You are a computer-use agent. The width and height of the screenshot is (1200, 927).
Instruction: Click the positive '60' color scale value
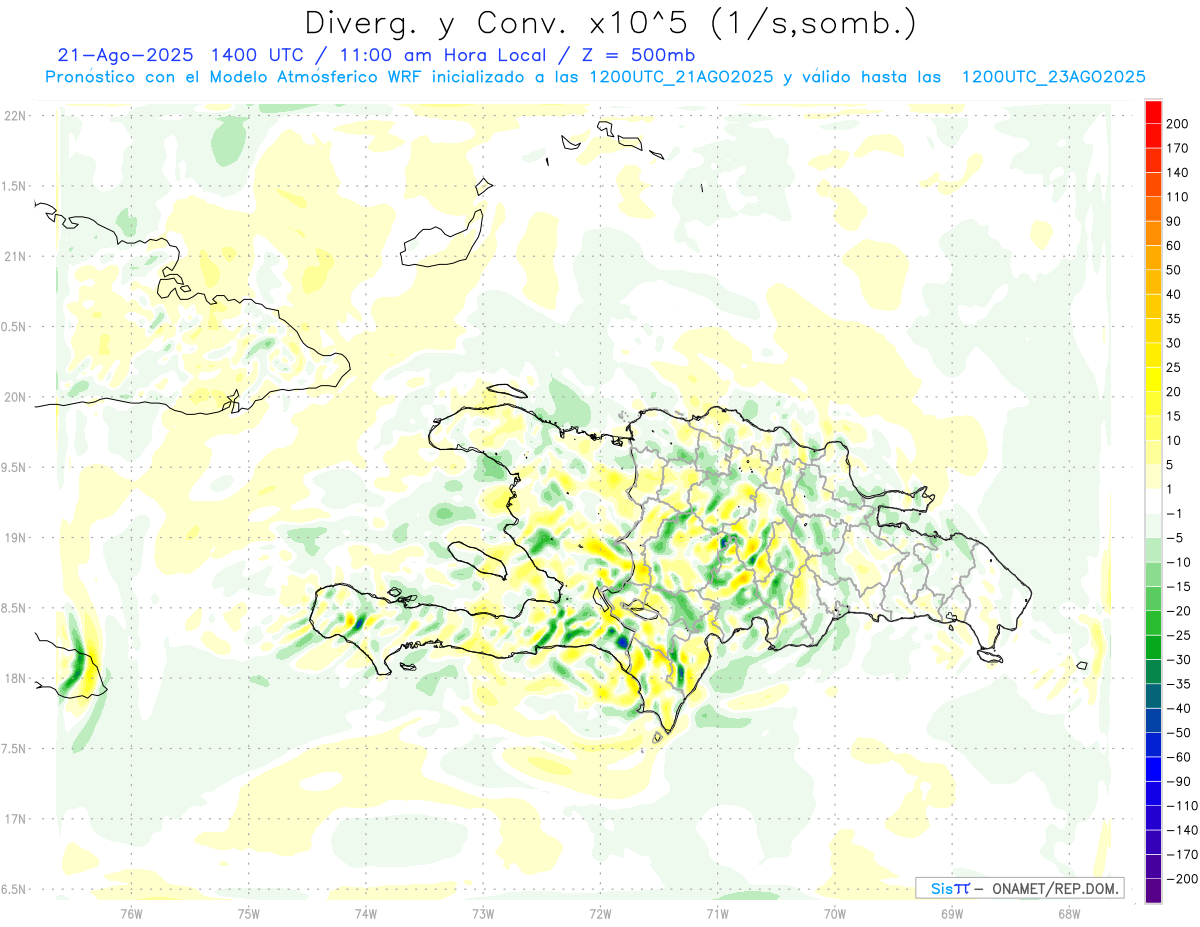[x=1174, y=245]
